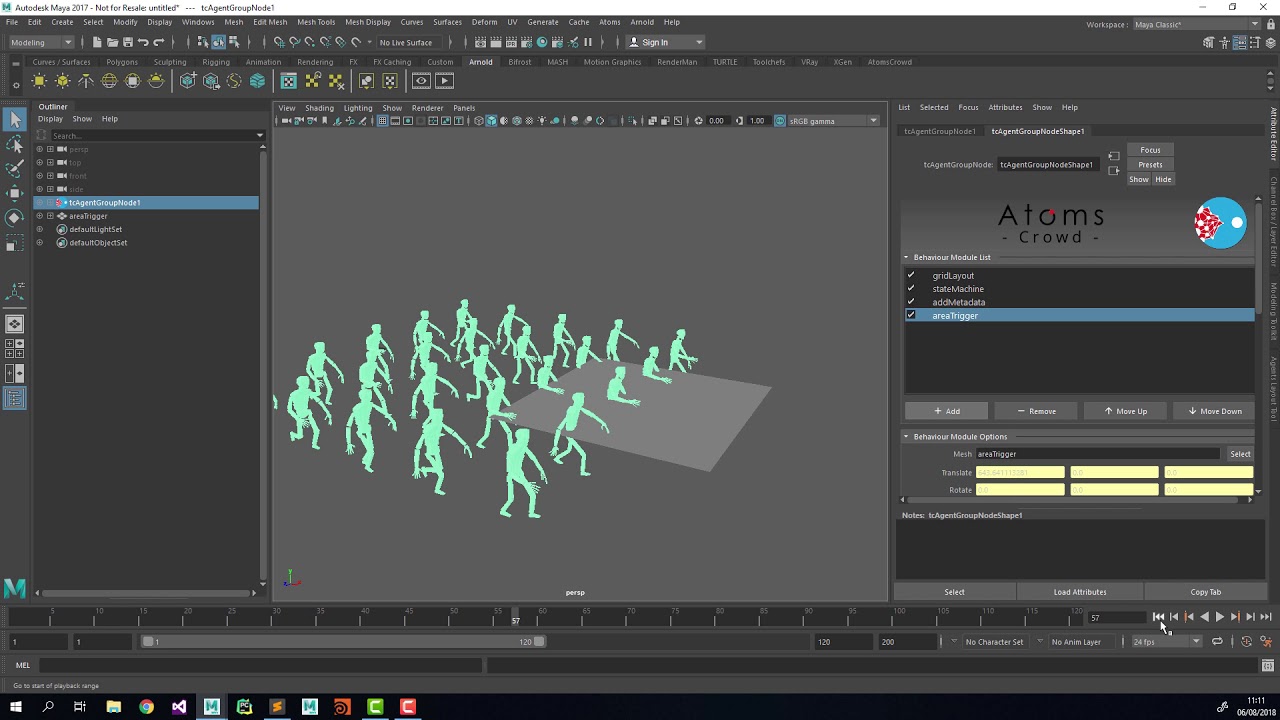The image size is (1280, 720).
Task: Open Google Chrome from the Windows taskbar
Action: coord(146,707)
